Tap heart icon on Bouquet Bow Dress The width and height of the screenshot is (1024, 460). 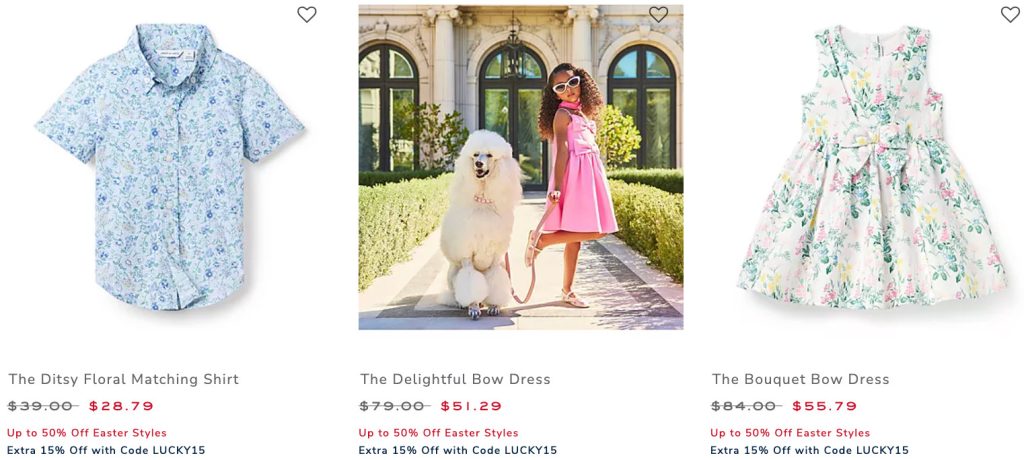1010,15
